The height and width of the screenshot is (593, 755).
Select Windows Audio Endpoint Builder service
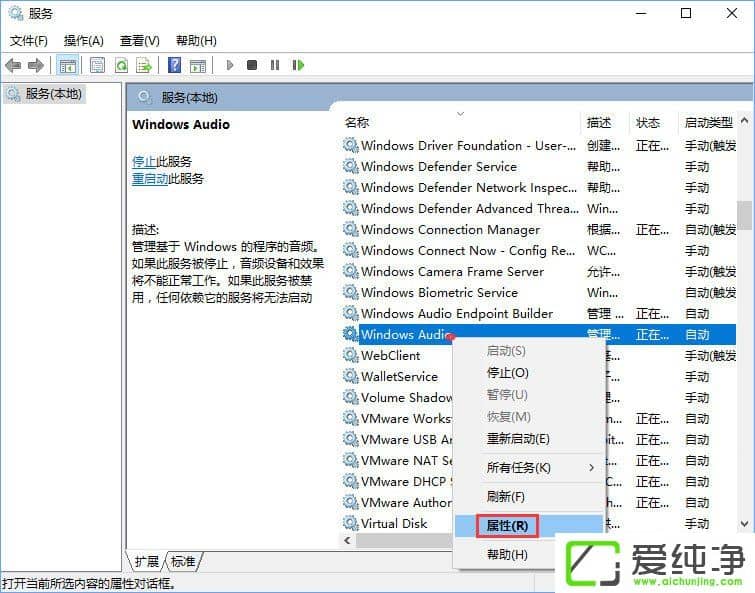pos(456,313)
